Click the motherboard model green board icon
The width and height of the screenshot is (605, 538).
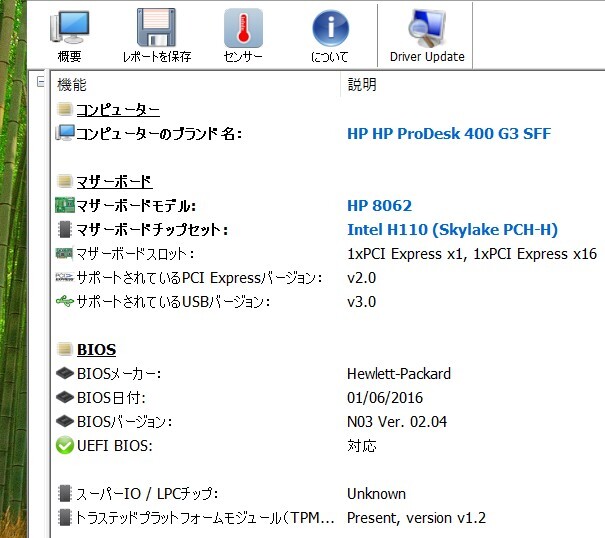64,205
